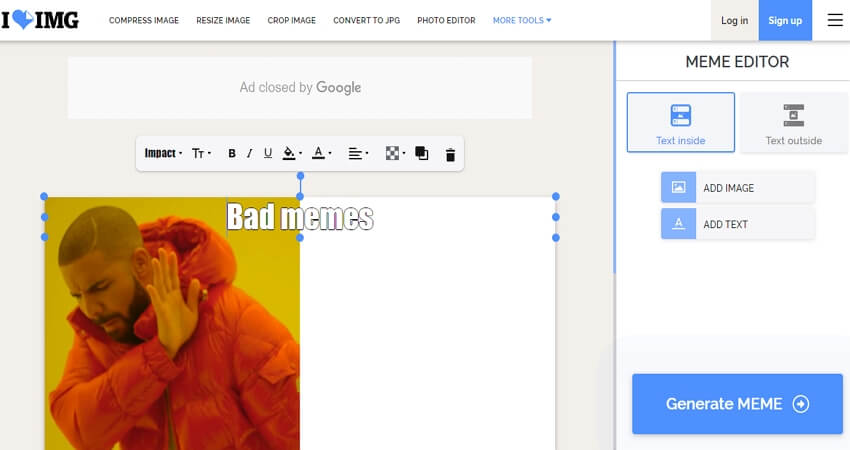Image resolution: width=850 pixels, height=450 pixels.
Task: Open Photo Editor tool
Action: (x=446, y=20)
